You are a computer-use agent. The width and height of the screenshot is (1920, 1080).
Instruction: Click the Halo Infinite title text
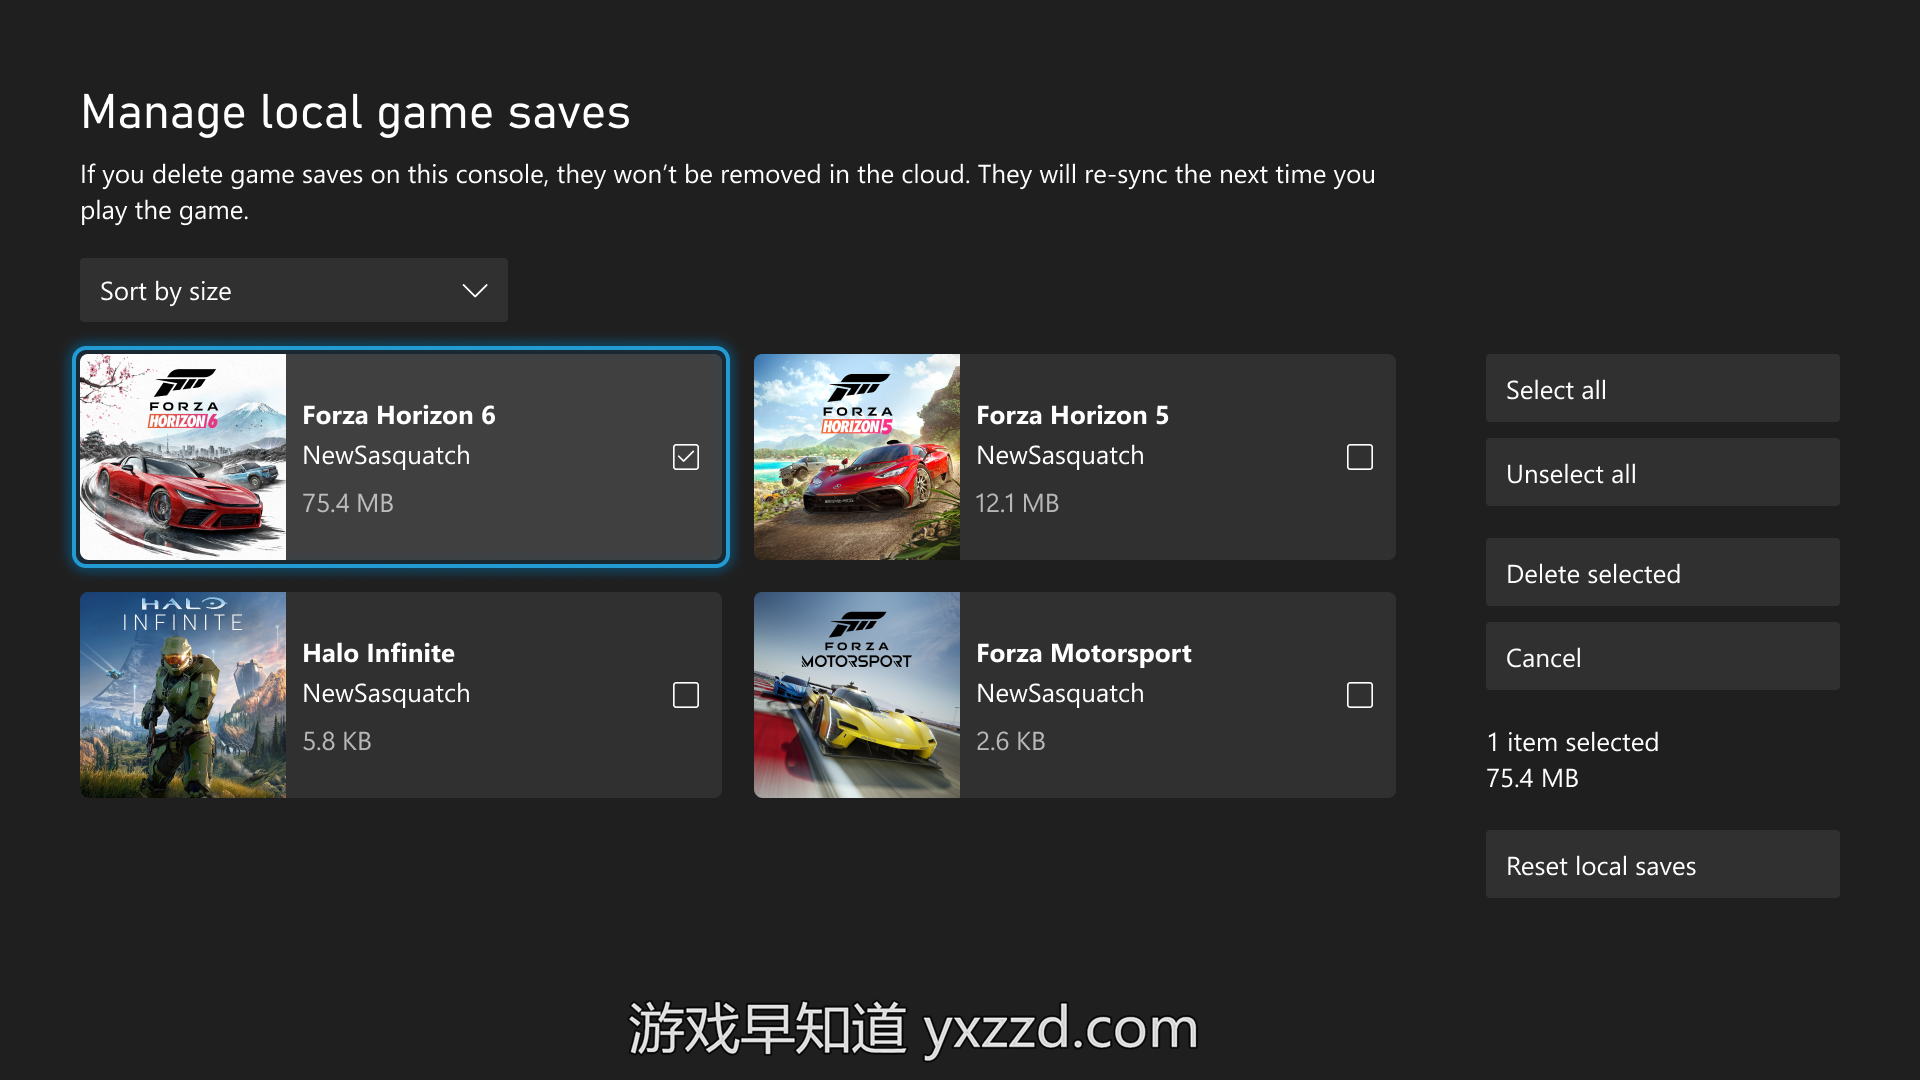pos(378,653)
